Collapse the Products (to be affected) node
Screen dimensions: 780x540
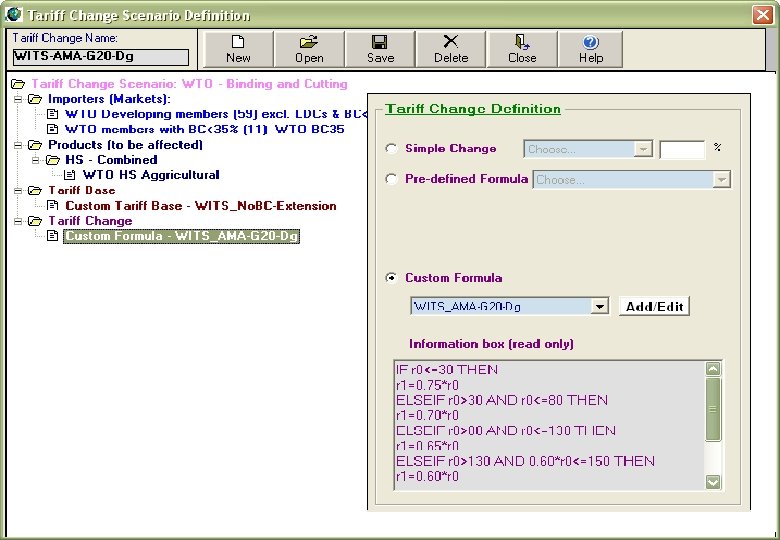18,145
